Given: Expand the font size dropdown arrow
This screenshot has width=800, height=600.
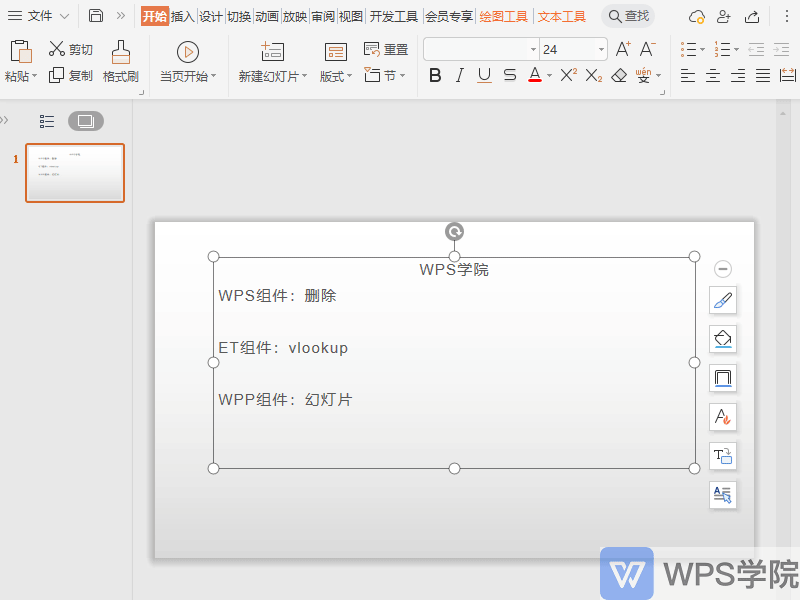Looking at the screenshot, I should coord(602,49).
